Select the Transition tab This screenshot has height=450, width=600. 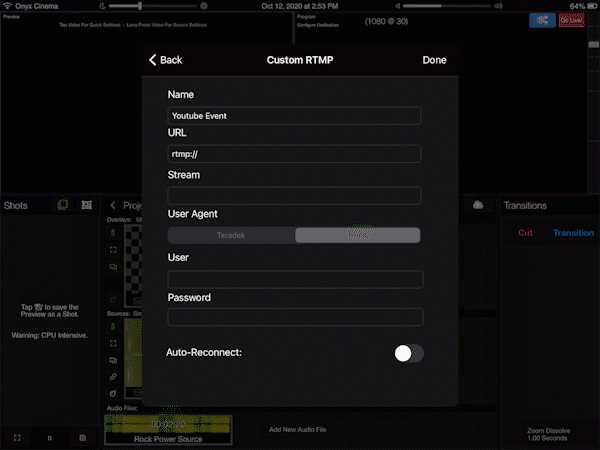tap(573, 233)
